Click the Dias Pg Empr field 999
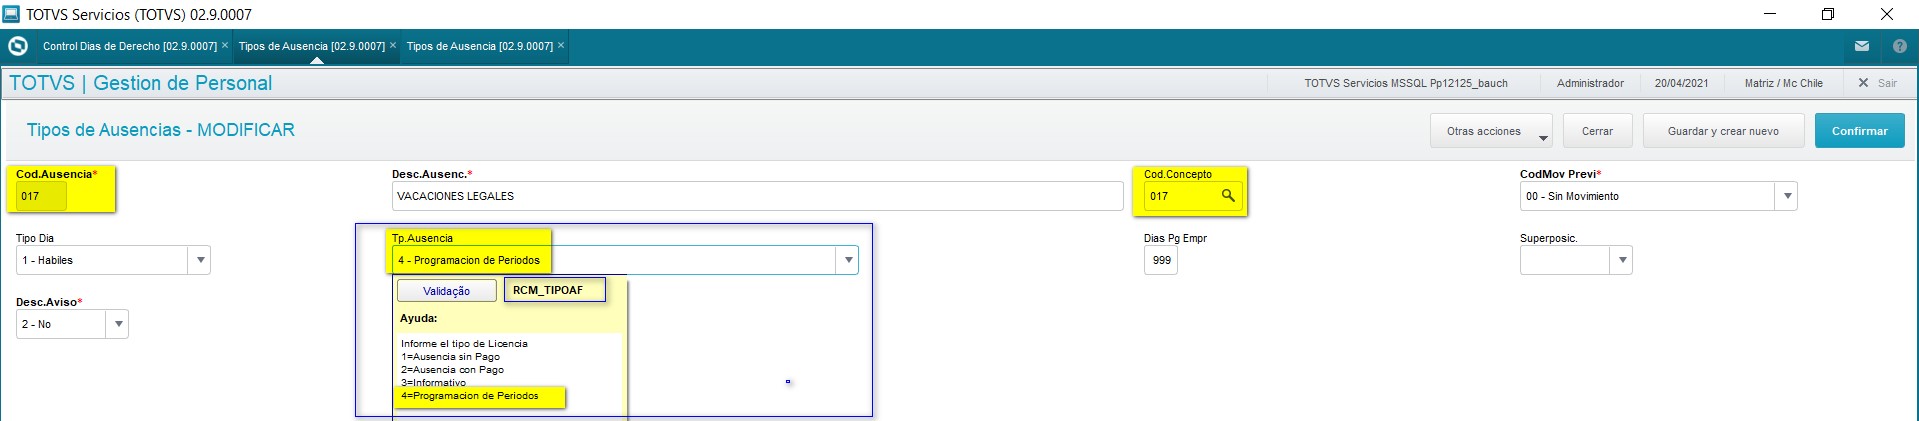1919x421 pixels. (1161, 260)
